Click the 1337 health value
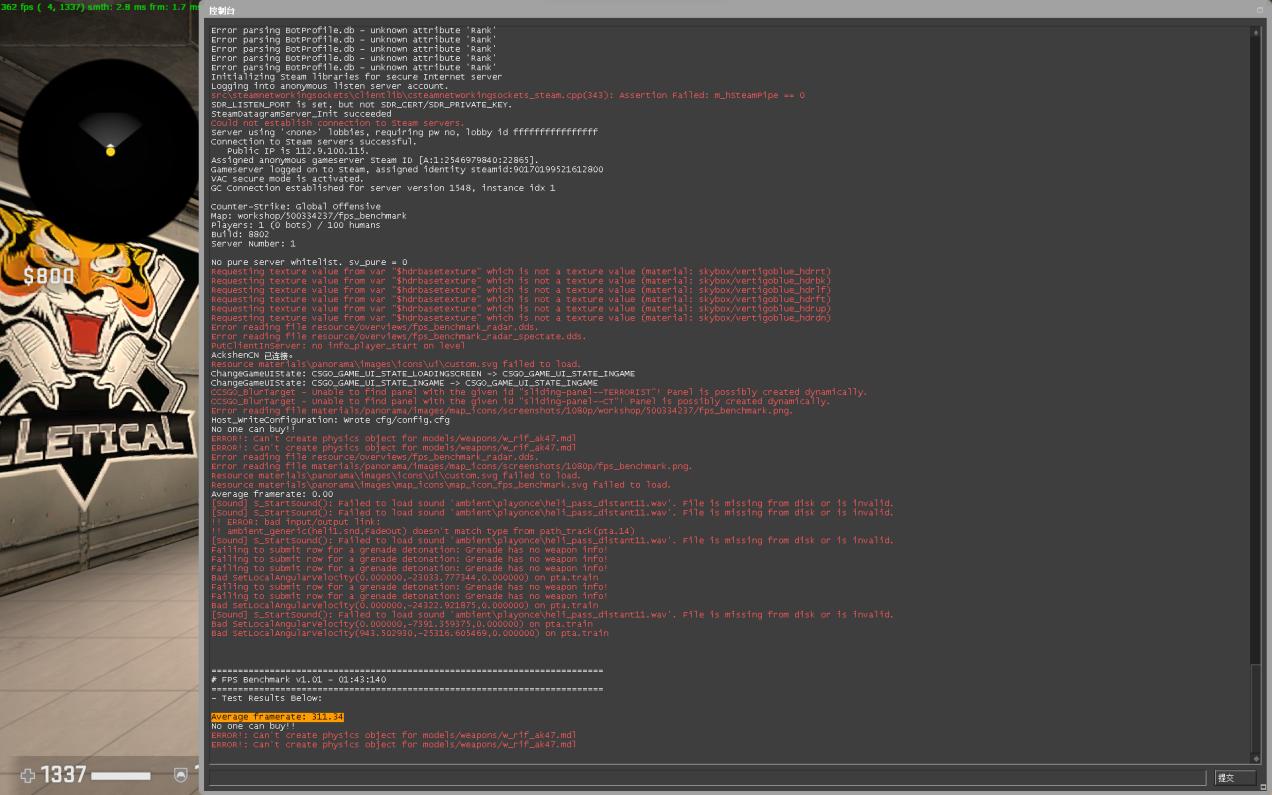Screen dimensions: 1272x795 63,775
